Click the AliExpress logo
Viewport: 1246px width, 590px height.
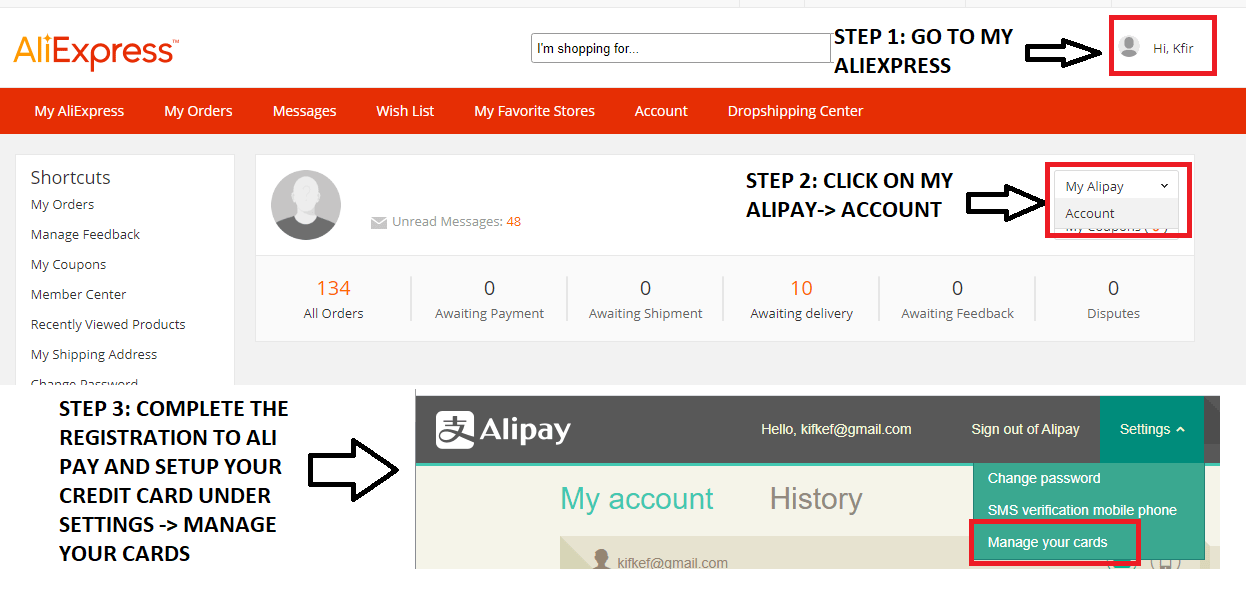point(96,51)
